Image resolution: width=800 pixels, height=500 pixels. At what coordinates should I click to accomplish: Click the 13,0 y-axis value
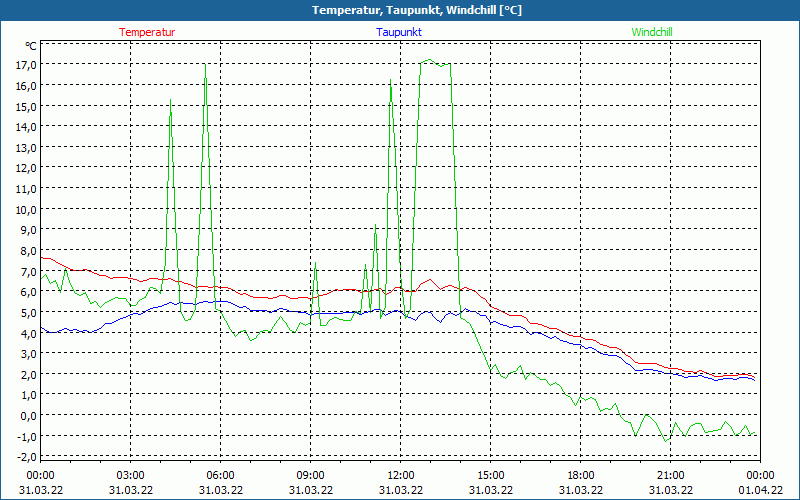tap(27, 147)
